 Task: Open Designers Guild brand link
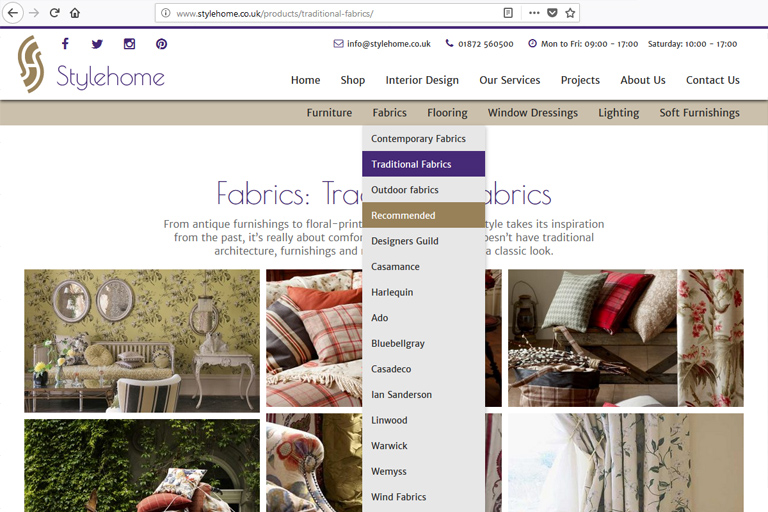(x=424, y=241)
